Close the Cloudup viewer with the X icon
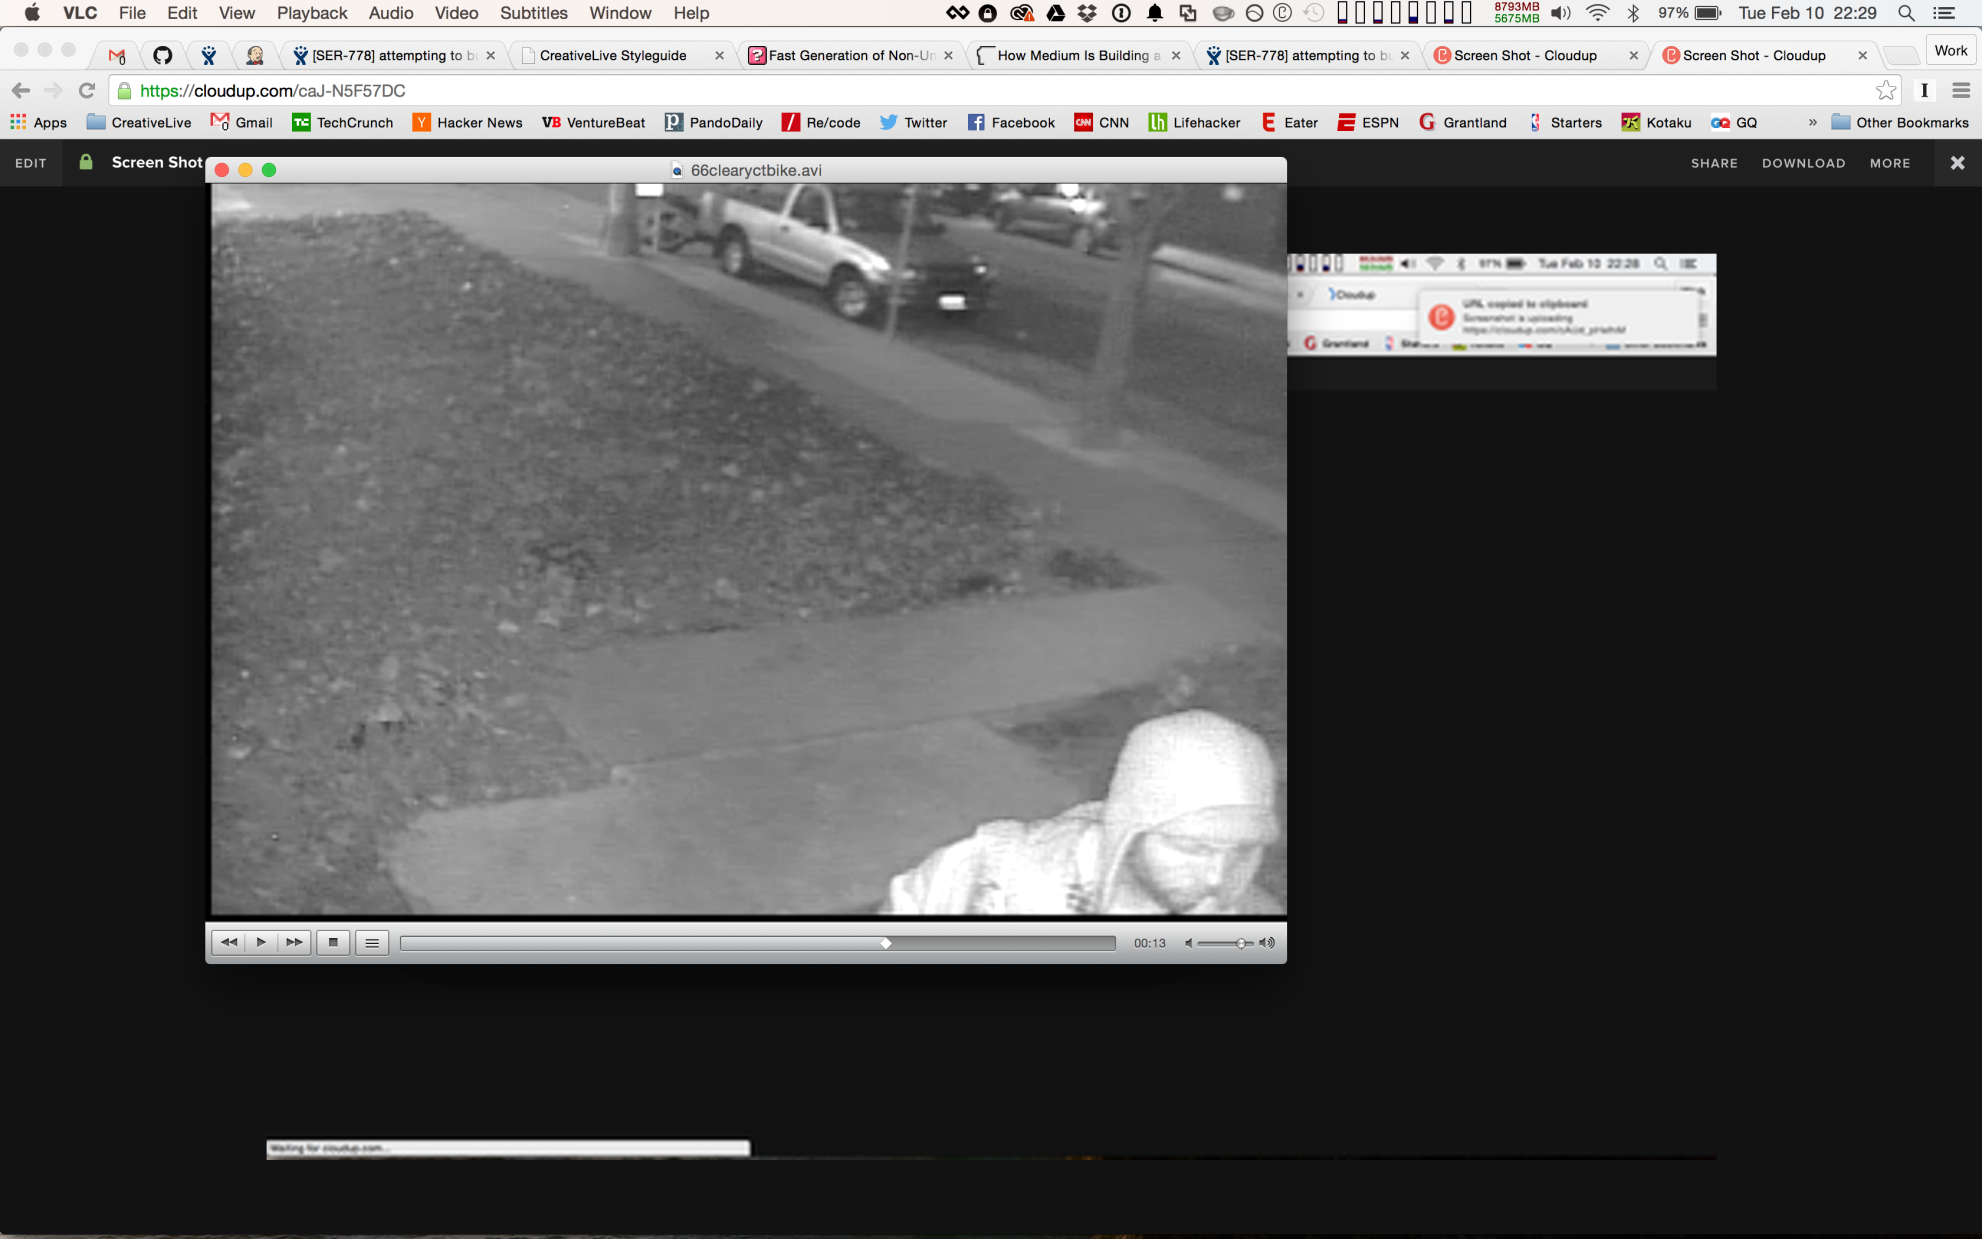This screenshot has width=1982, height=1239. (x=1957, y=162)
